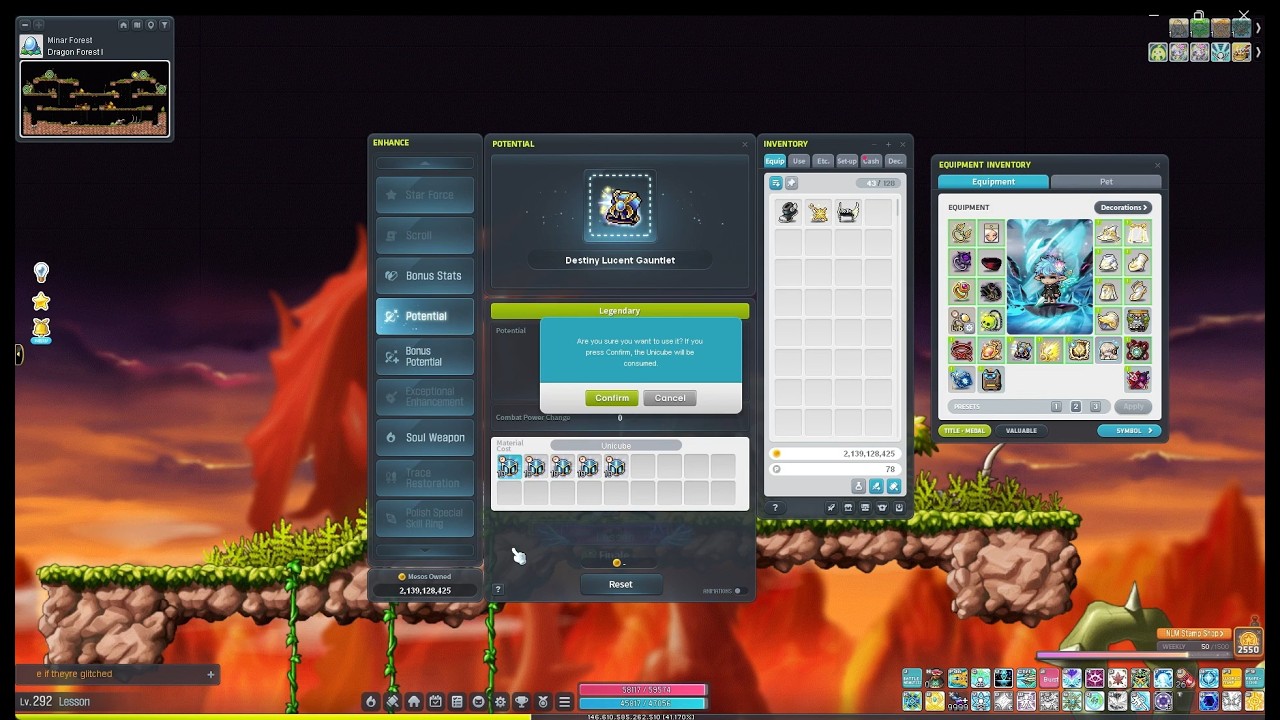Select the Unicube material header

click(x=616, y=446)
